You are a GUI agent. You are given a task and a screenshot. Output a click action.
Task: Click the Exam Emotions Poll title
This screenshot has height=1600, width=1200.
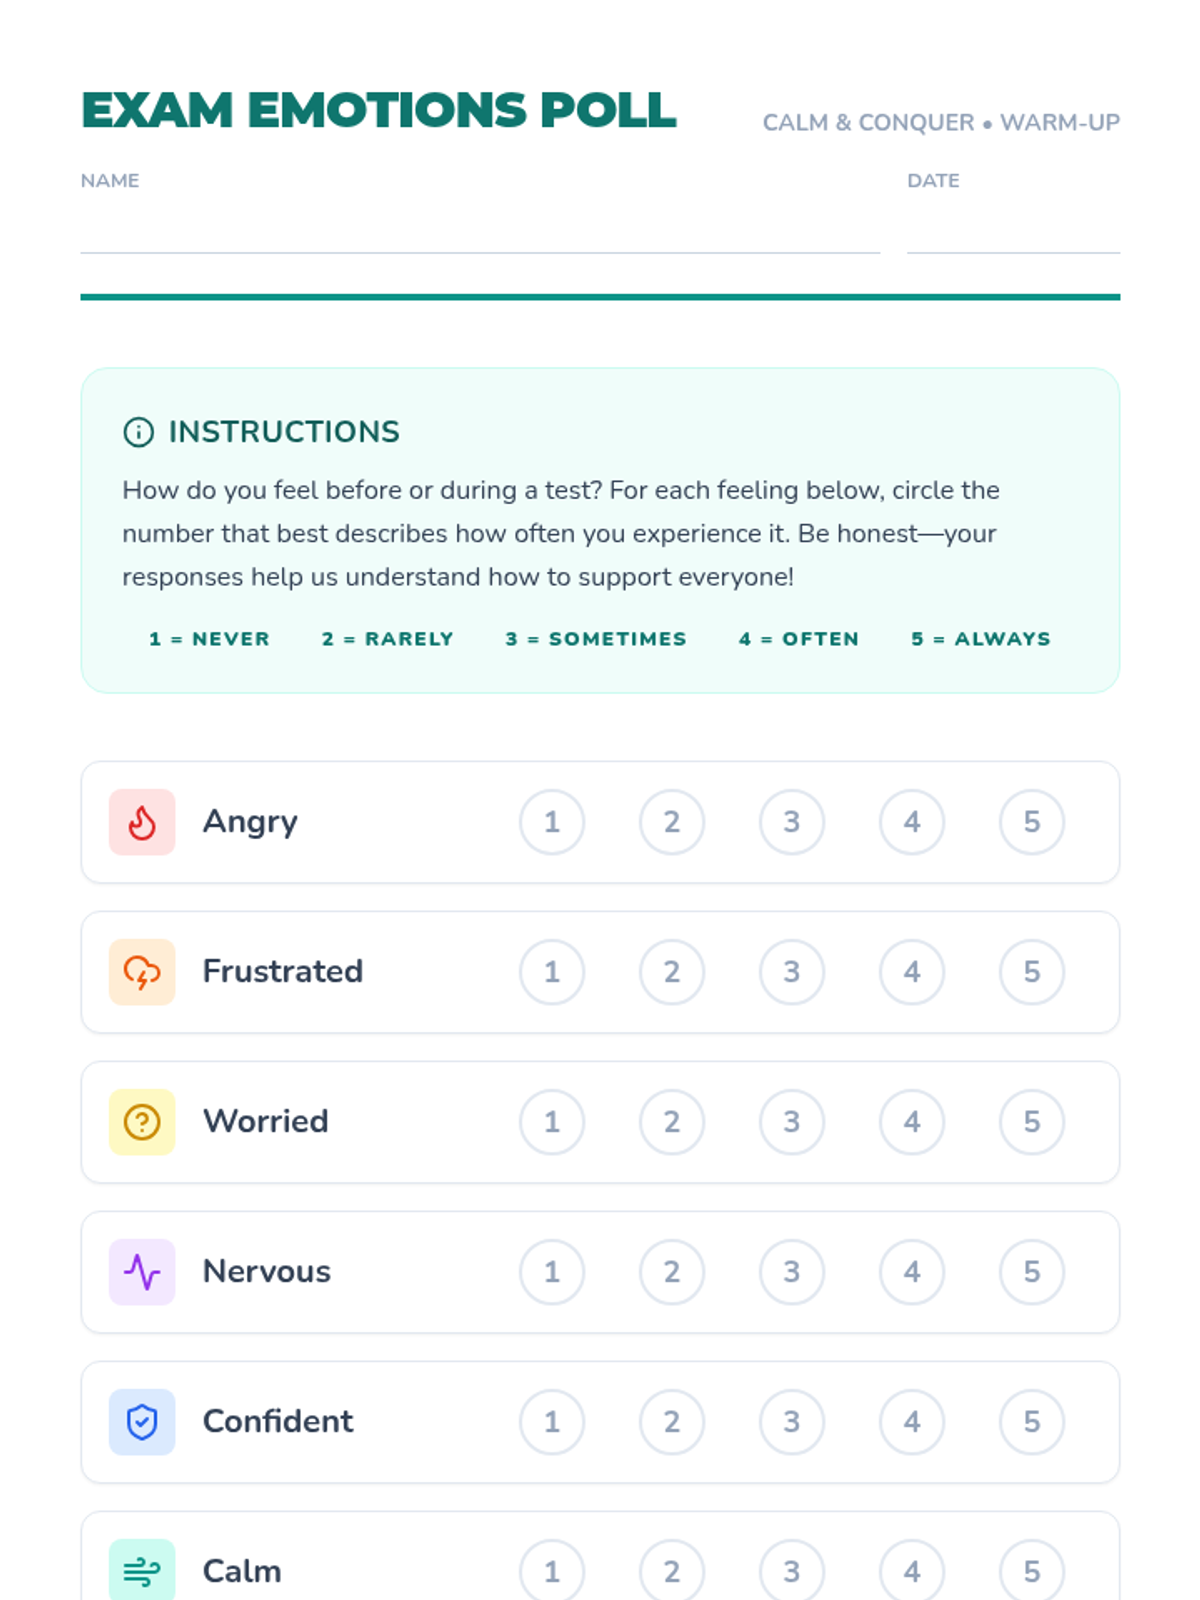379,110
